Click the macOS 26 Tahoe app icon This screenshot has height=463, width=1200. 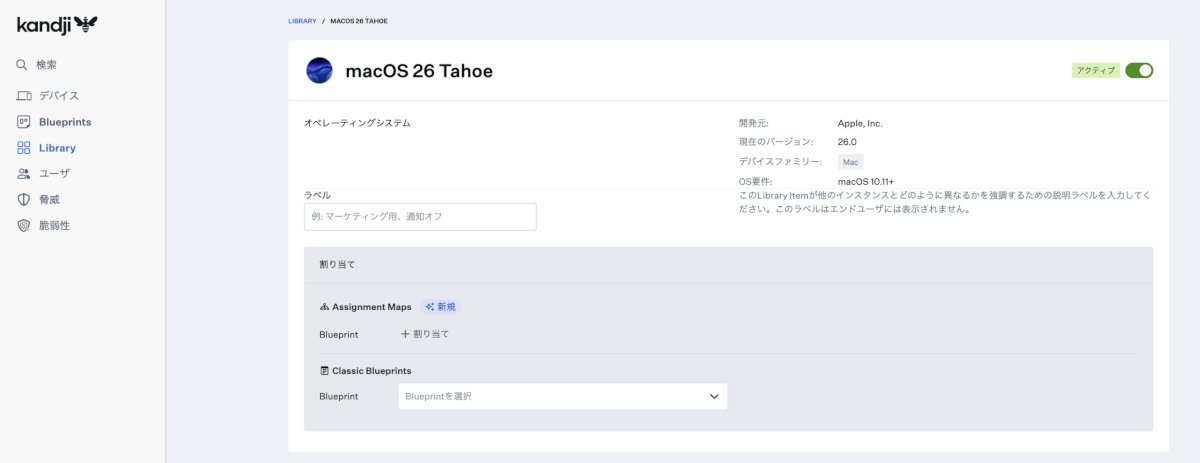319,71
